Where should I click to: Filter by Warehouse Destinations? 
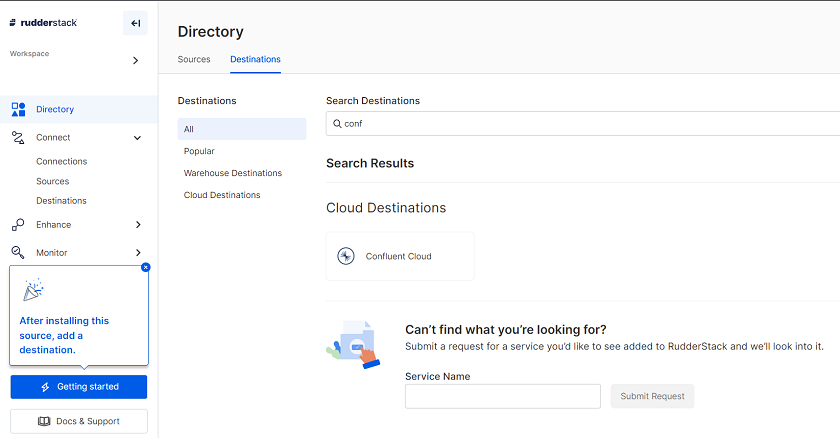[x=233, y=173]
